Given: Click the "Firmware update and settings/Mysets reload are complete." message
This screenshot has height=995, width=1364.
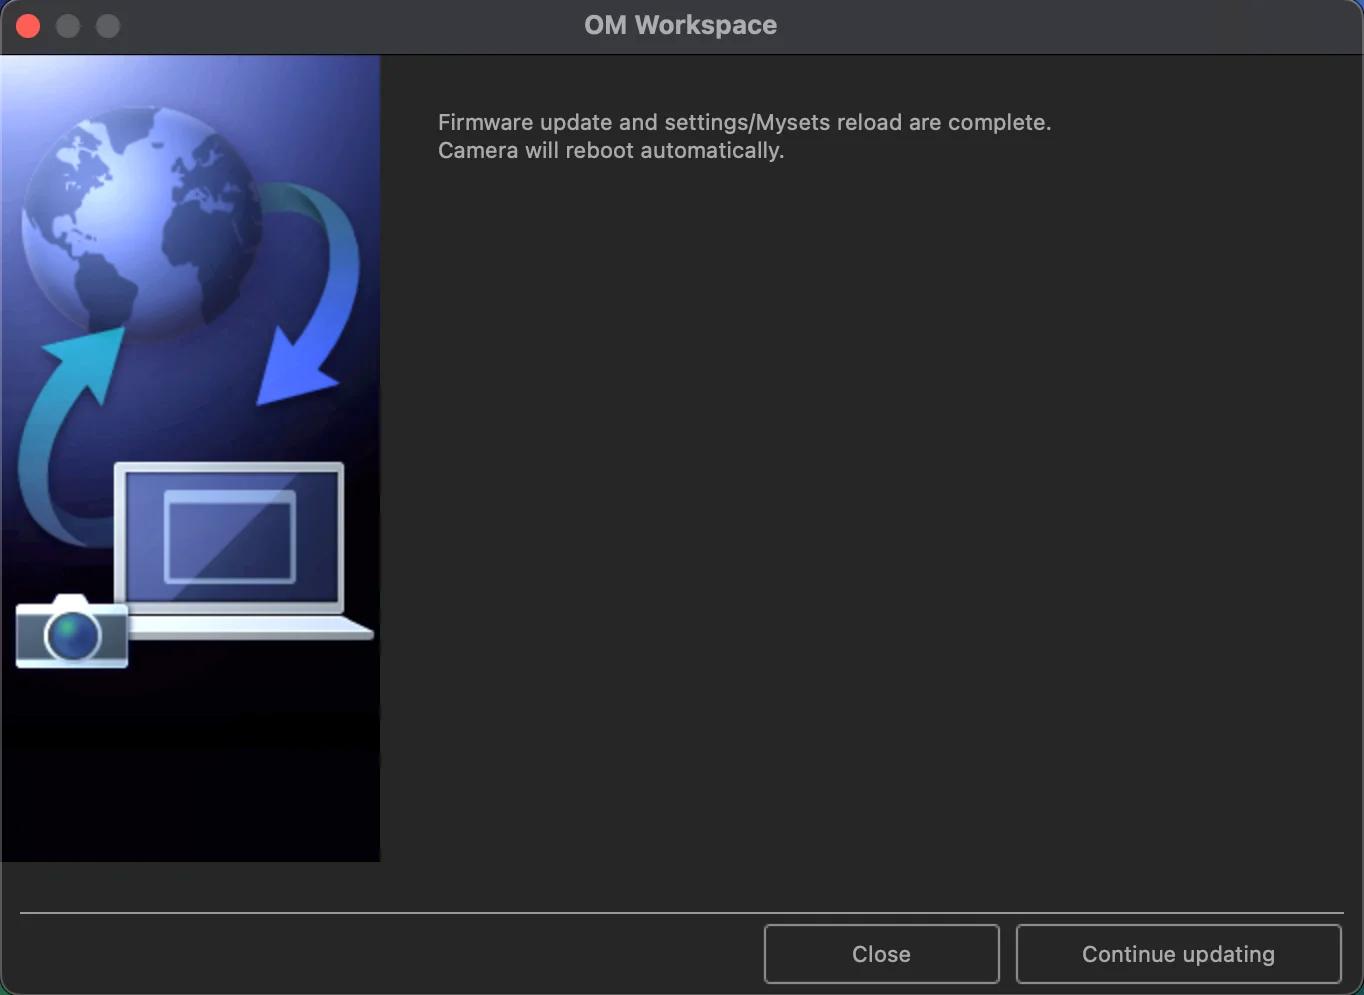Looking at the screenshot, I should [744, 122].
